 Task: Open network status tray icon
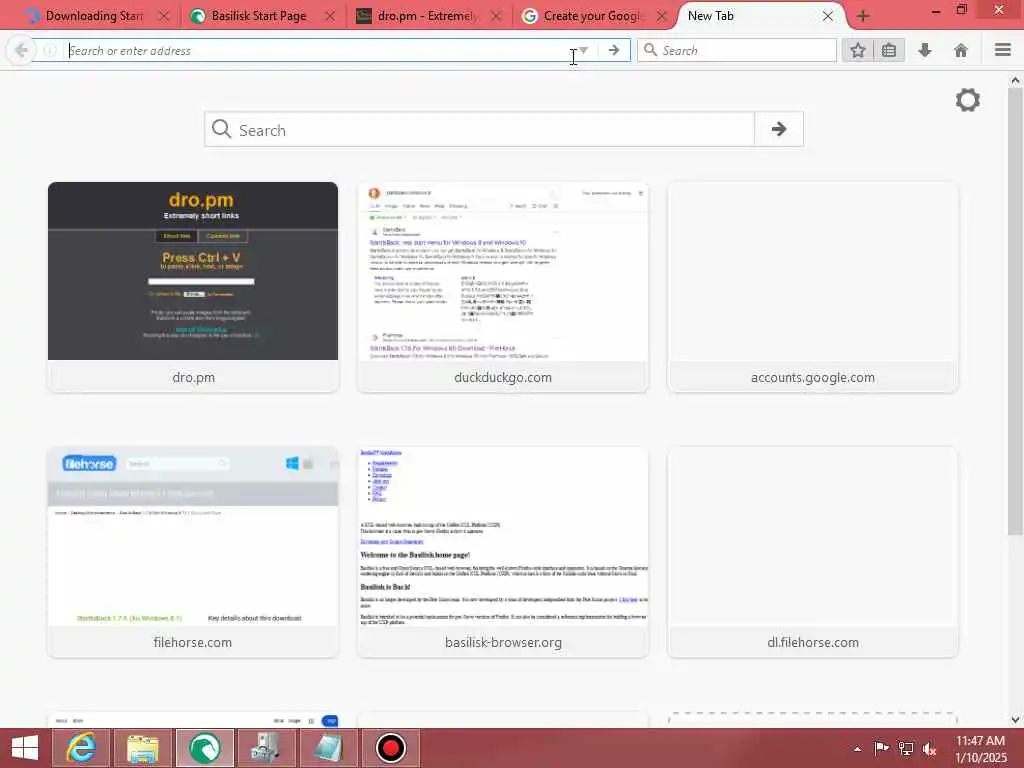[906, 748]
